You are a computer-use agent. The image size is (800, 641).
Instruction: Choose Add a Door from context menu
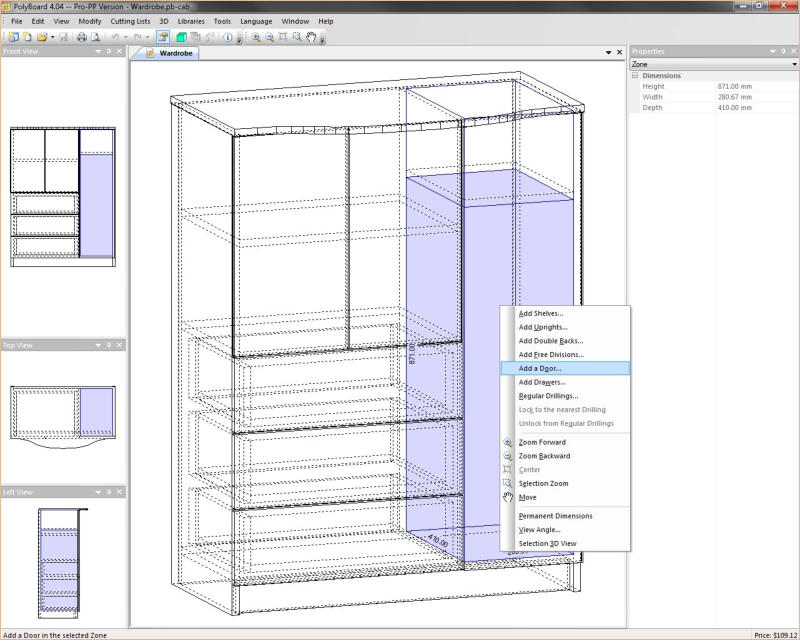click(540, 368)
